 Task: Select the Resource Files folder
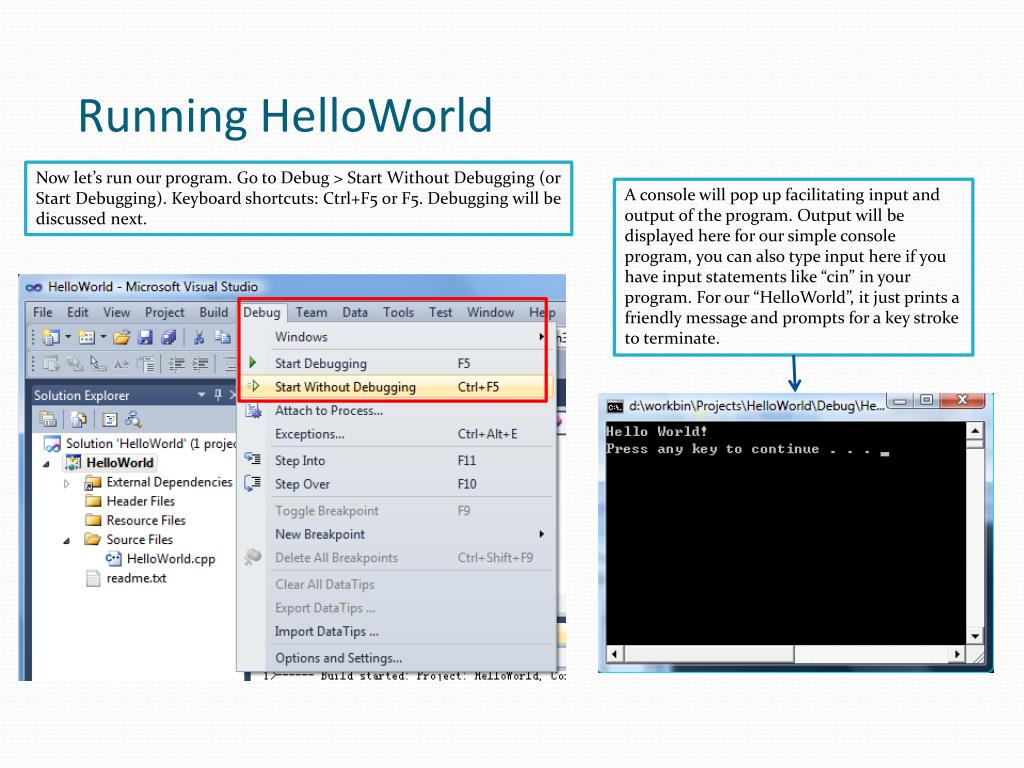coord(136,520)
